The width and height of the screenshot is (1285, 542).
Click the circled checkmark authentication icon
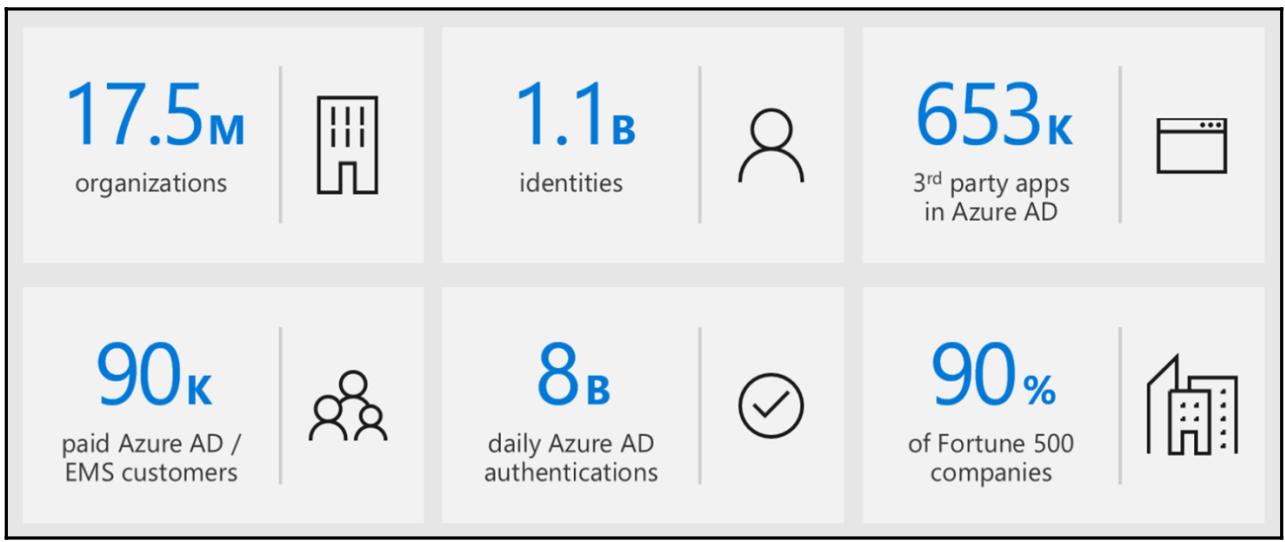[x=770, y=405]
